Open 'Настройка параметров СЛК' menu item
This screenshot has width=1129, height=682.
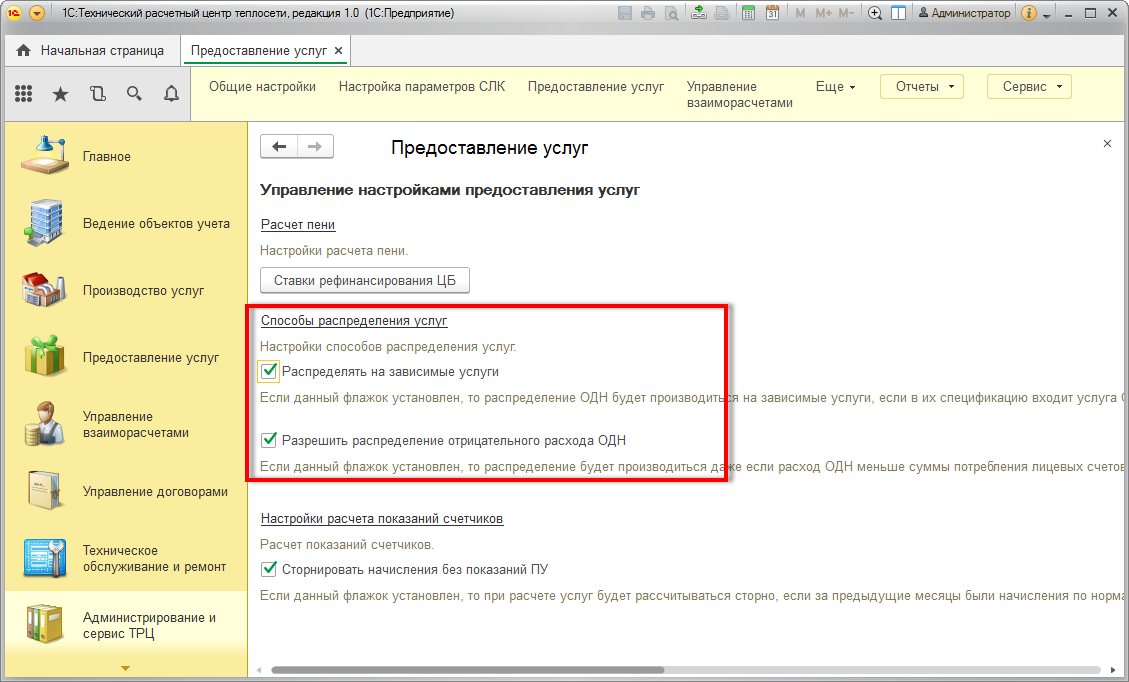(x=422, y=87)
